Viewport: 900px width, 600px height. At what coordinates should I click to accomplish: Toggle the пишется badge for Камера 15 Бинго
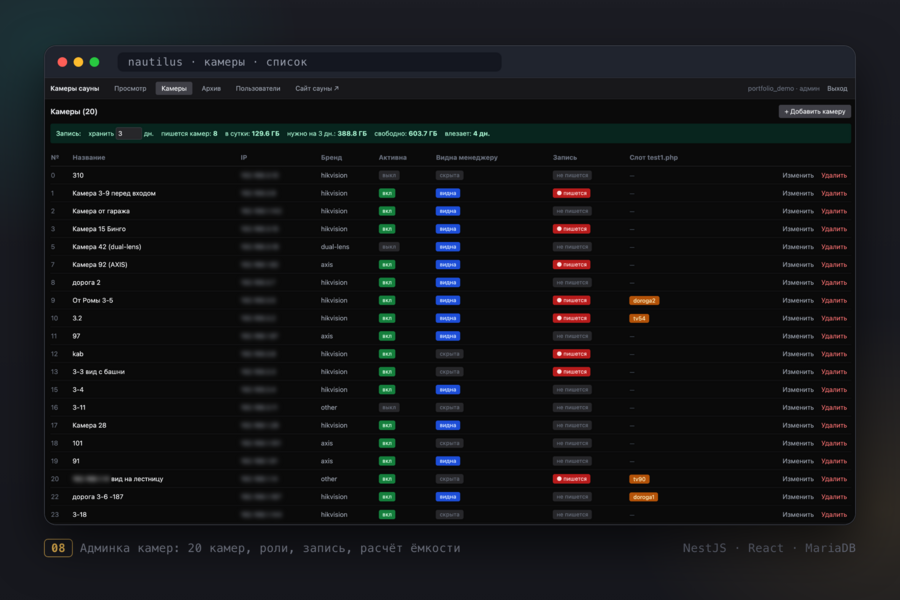pyautogui.click(x=571, y=229)
